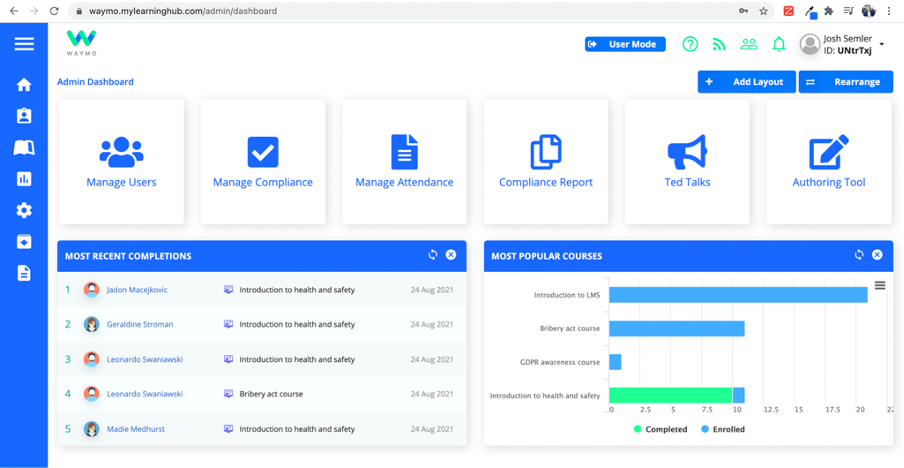Open the archive box sidebar icon
The width and height of the screenshot is (904, 468).
point(24,241)
